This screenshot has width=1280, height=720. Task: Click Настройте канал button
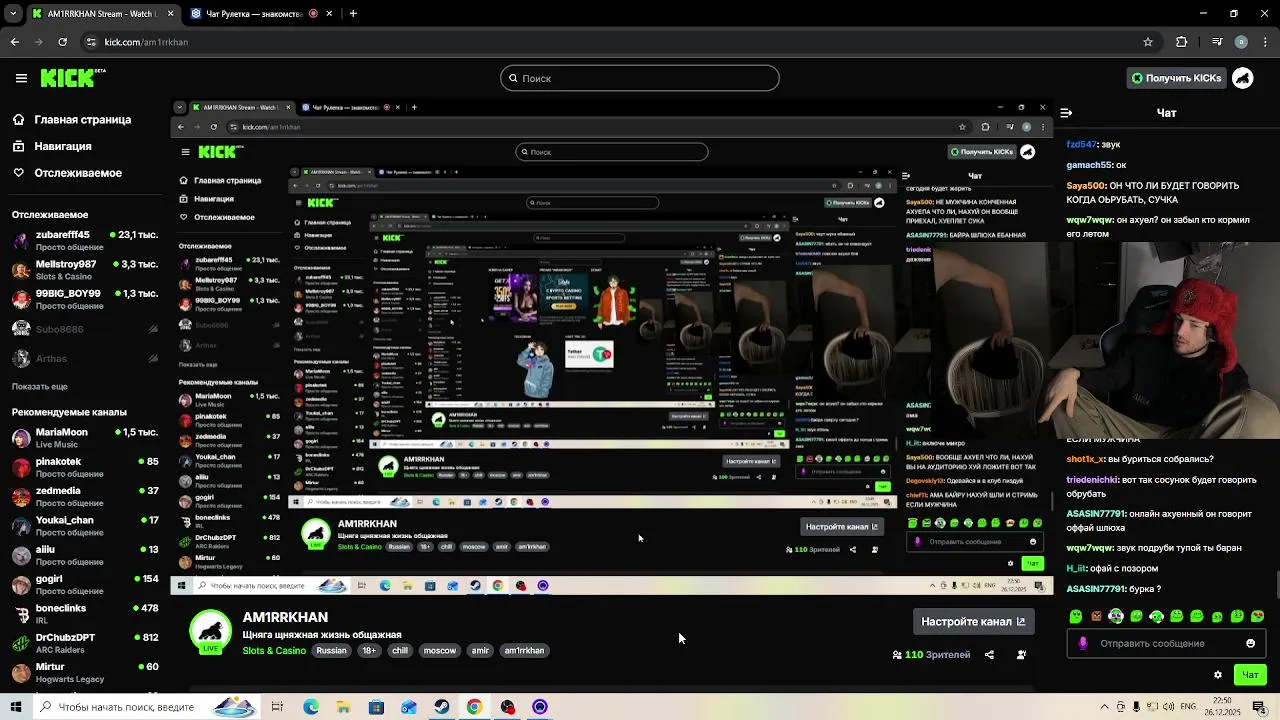click(x=973, y=621)
